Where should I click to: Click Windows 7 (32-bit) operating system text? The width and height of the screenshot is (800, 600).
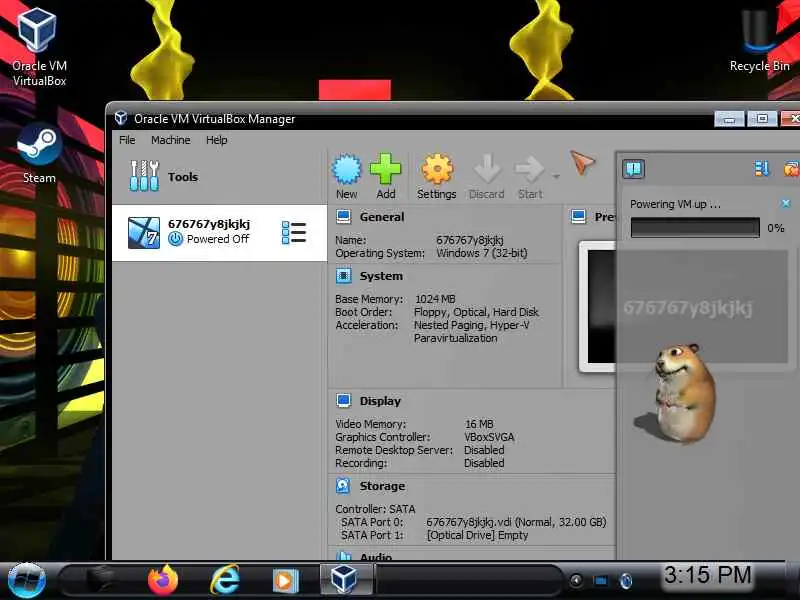482,253
